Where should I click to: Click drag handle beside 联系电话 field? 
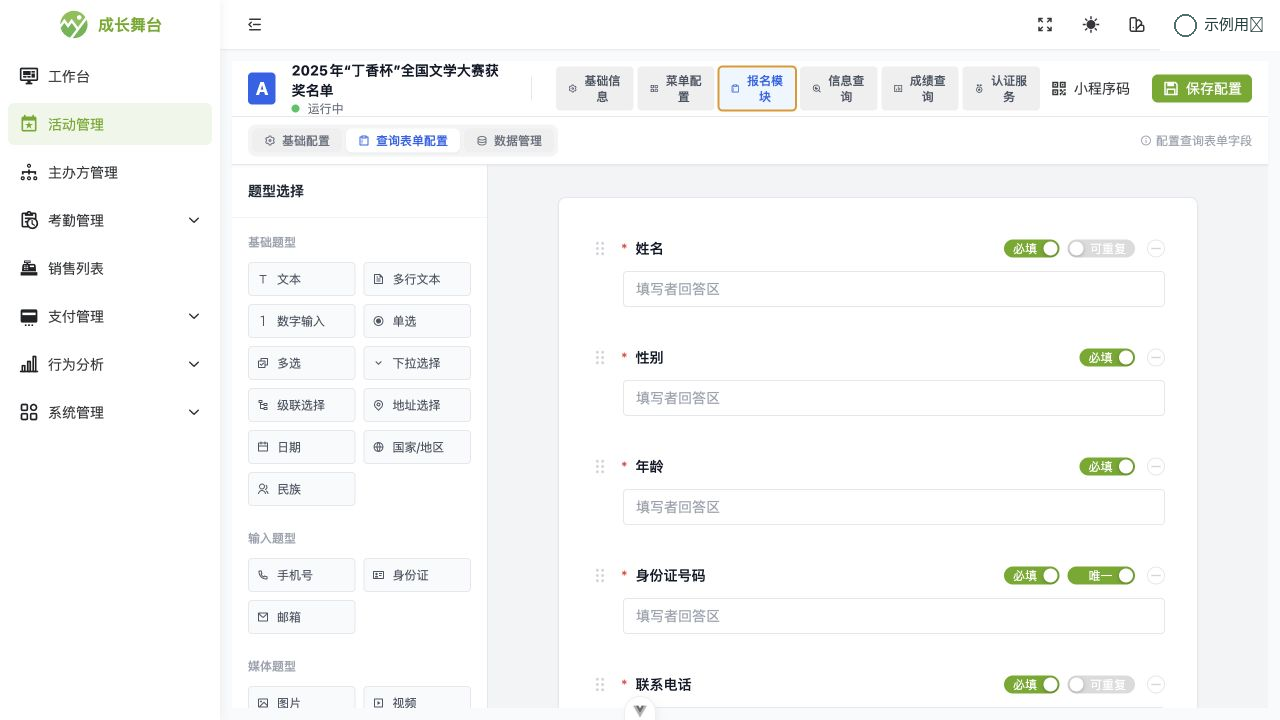click(600, 685)
